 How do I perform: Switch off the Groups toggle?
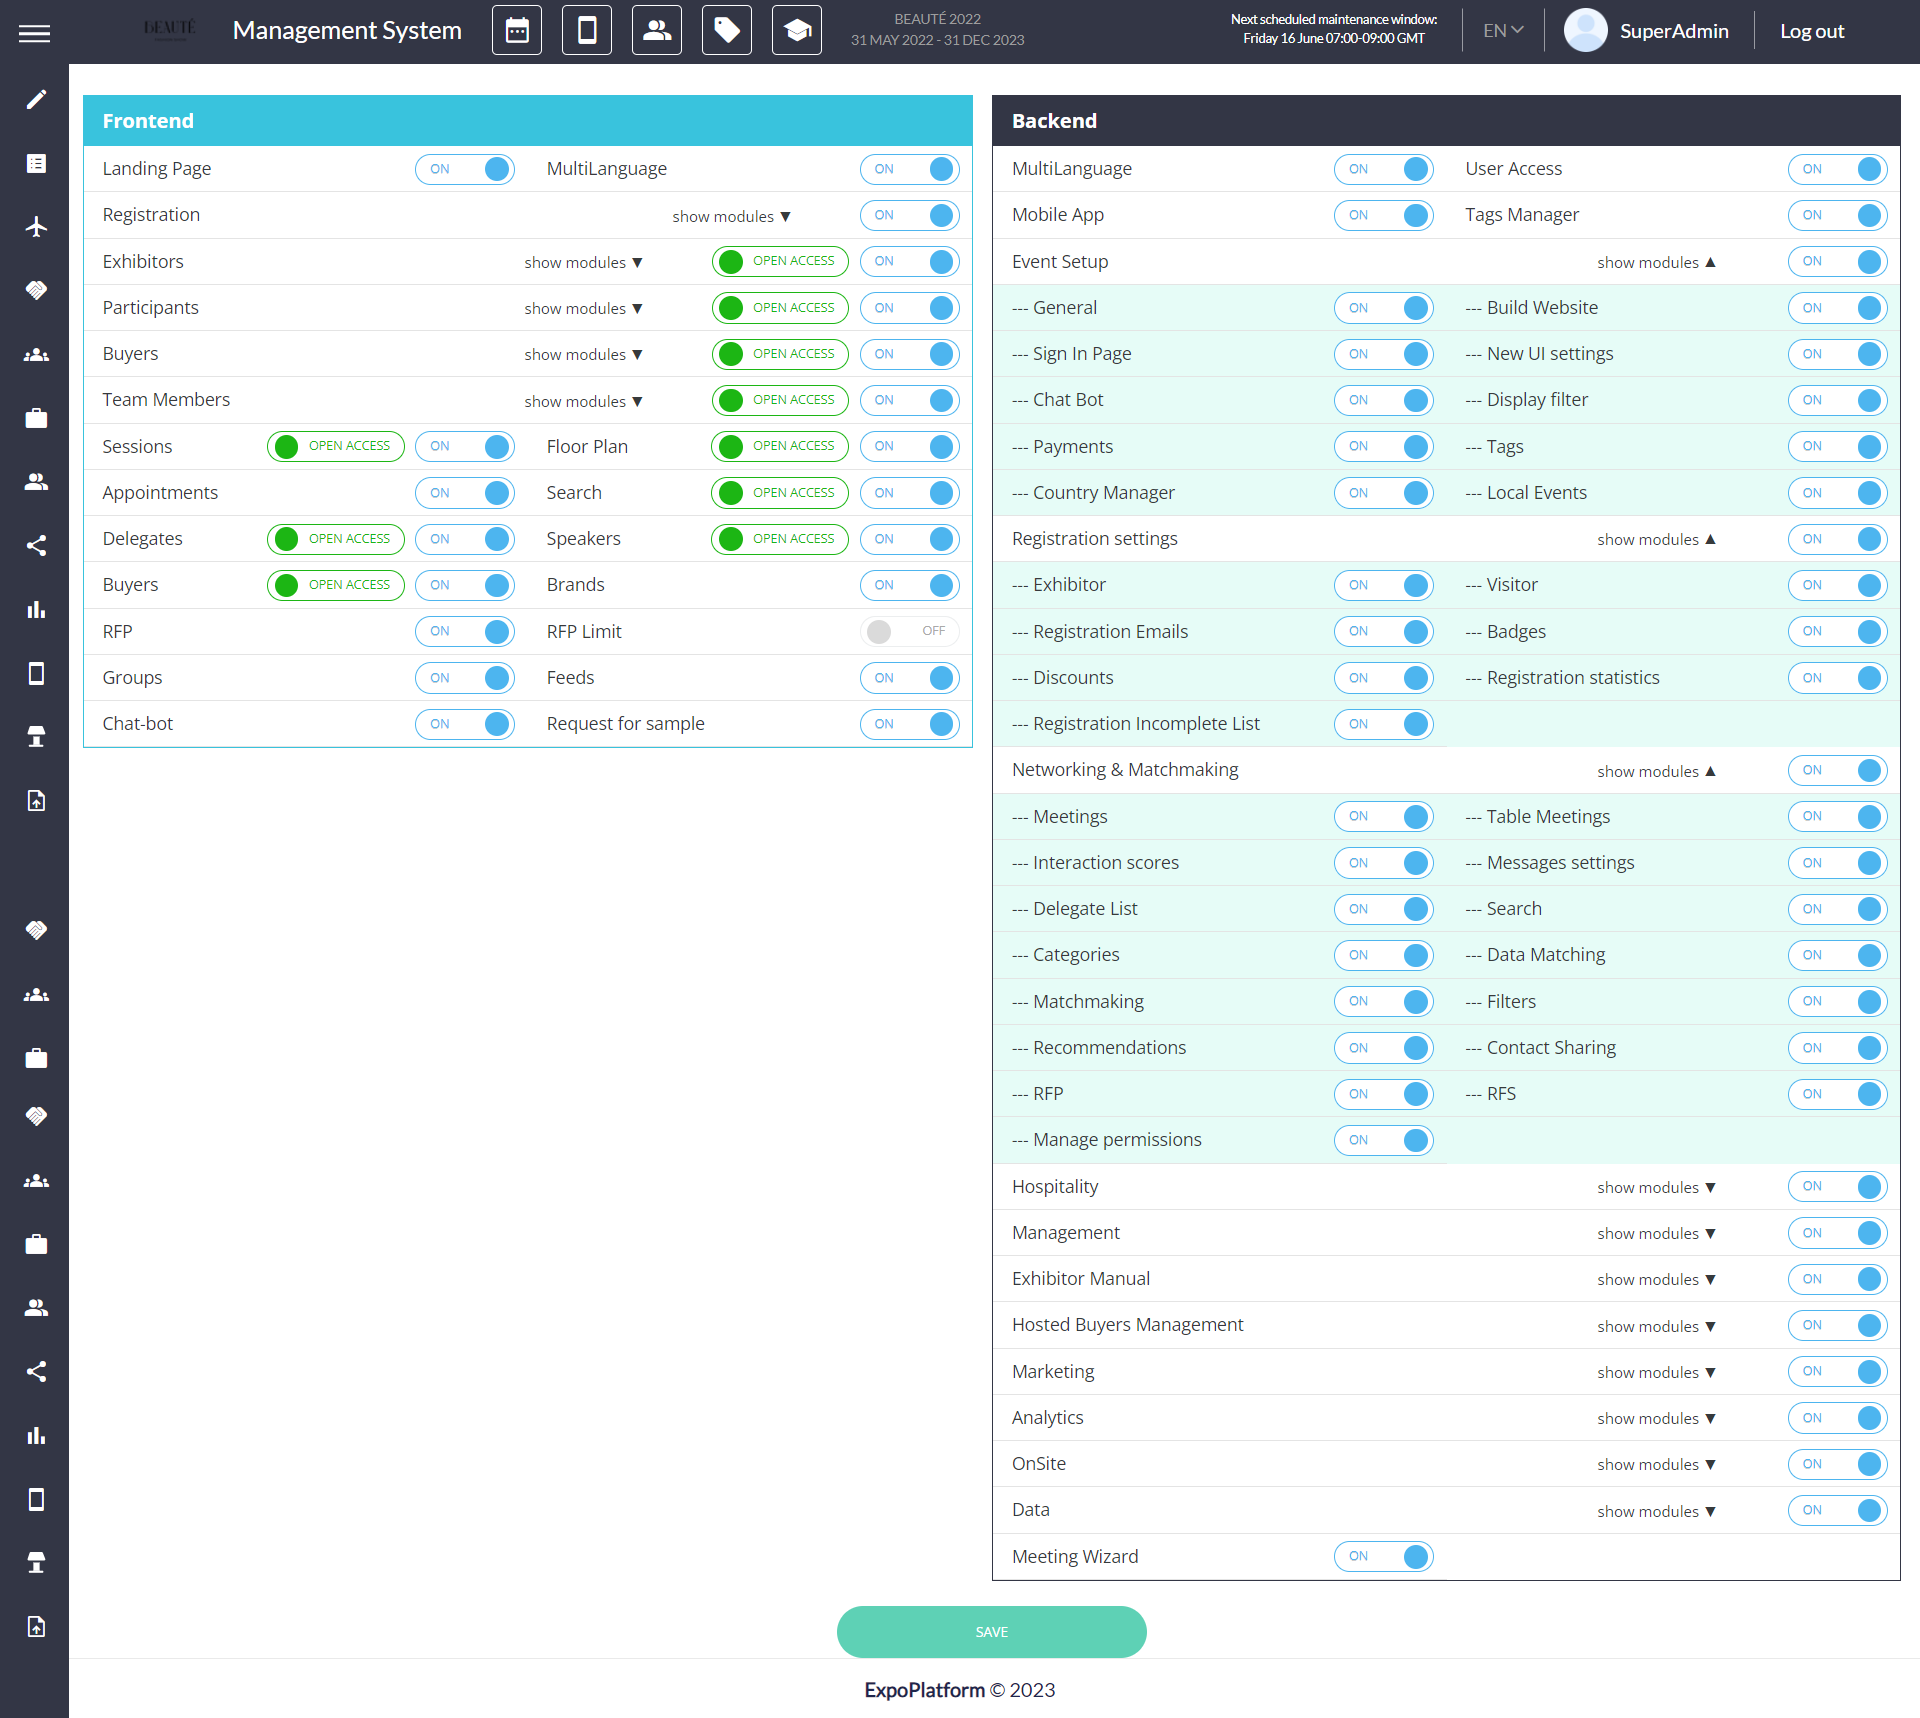tap(465, 678)
